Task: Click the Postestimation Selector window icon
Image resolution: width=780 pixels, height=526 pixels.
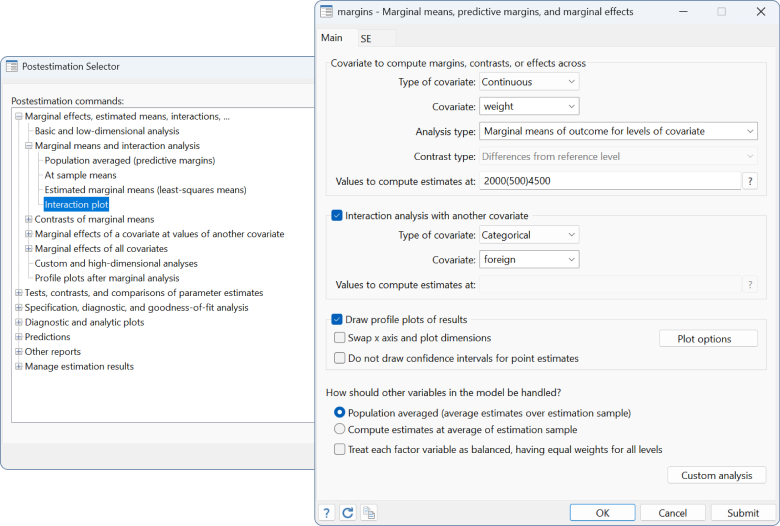Action: (x=12, y=66)
